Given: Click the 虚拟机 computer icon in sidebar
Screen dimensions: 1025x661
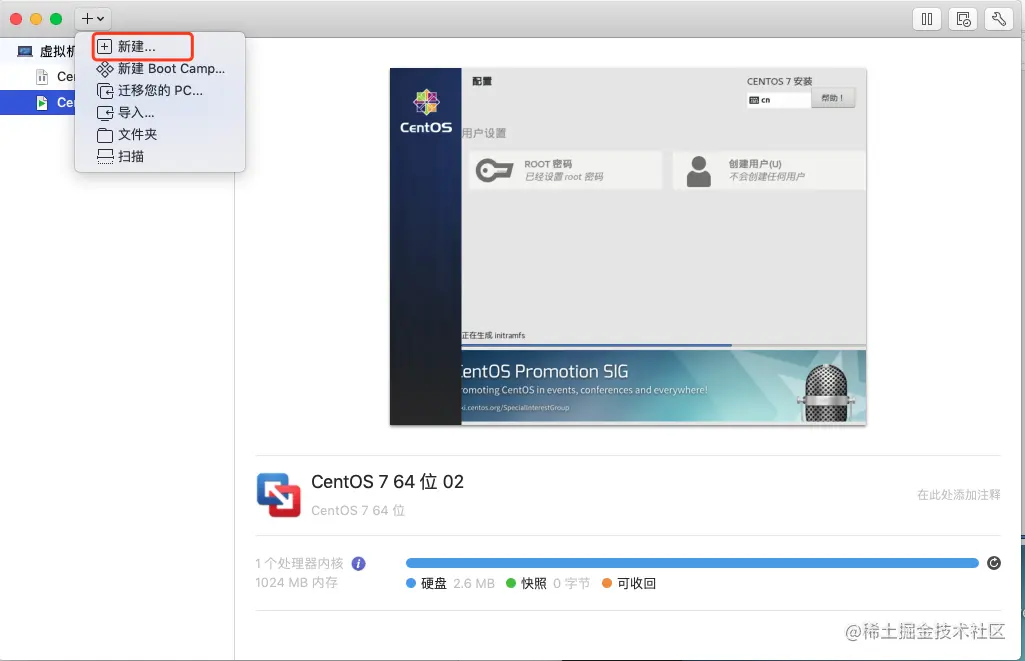Looking at the screenshot, I should 25,52.
